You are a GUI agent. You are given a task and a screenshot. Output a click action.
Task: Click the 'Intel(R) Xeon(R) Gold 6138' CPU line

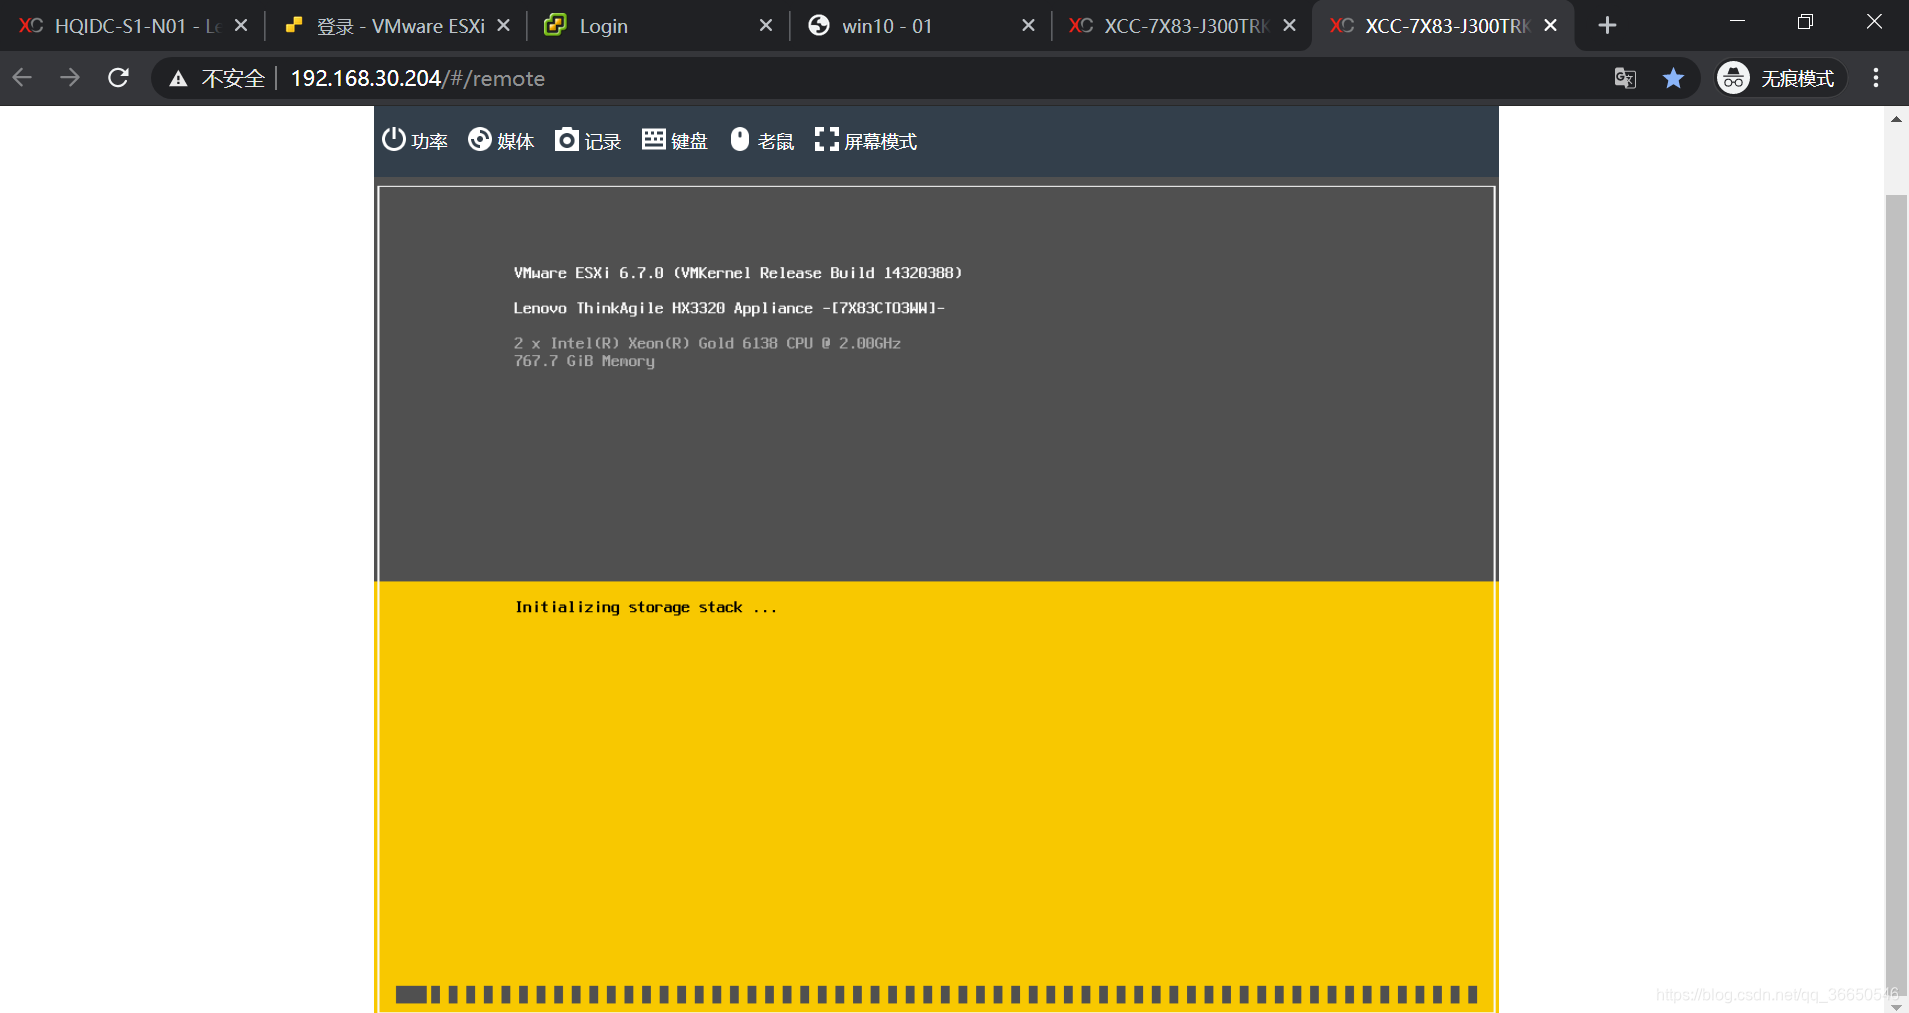[707, 343]
